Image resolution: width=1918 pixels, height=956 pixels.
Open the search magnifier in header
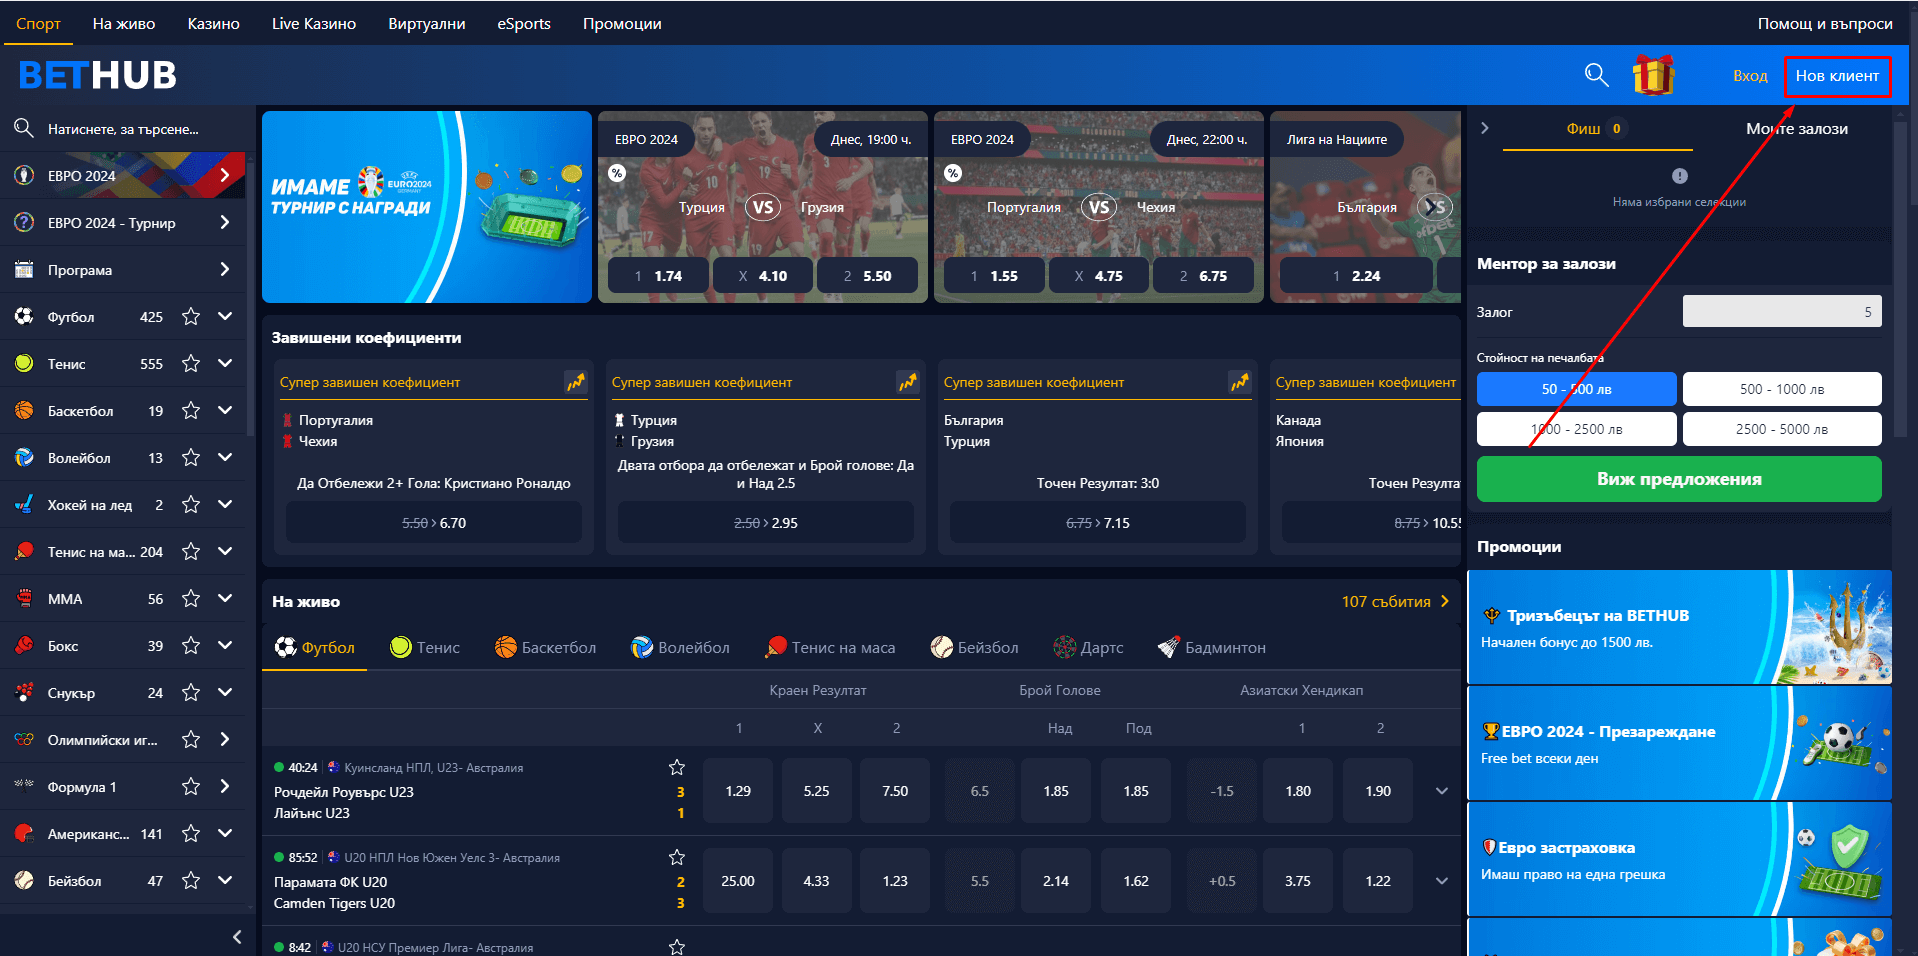point(1596,75)
